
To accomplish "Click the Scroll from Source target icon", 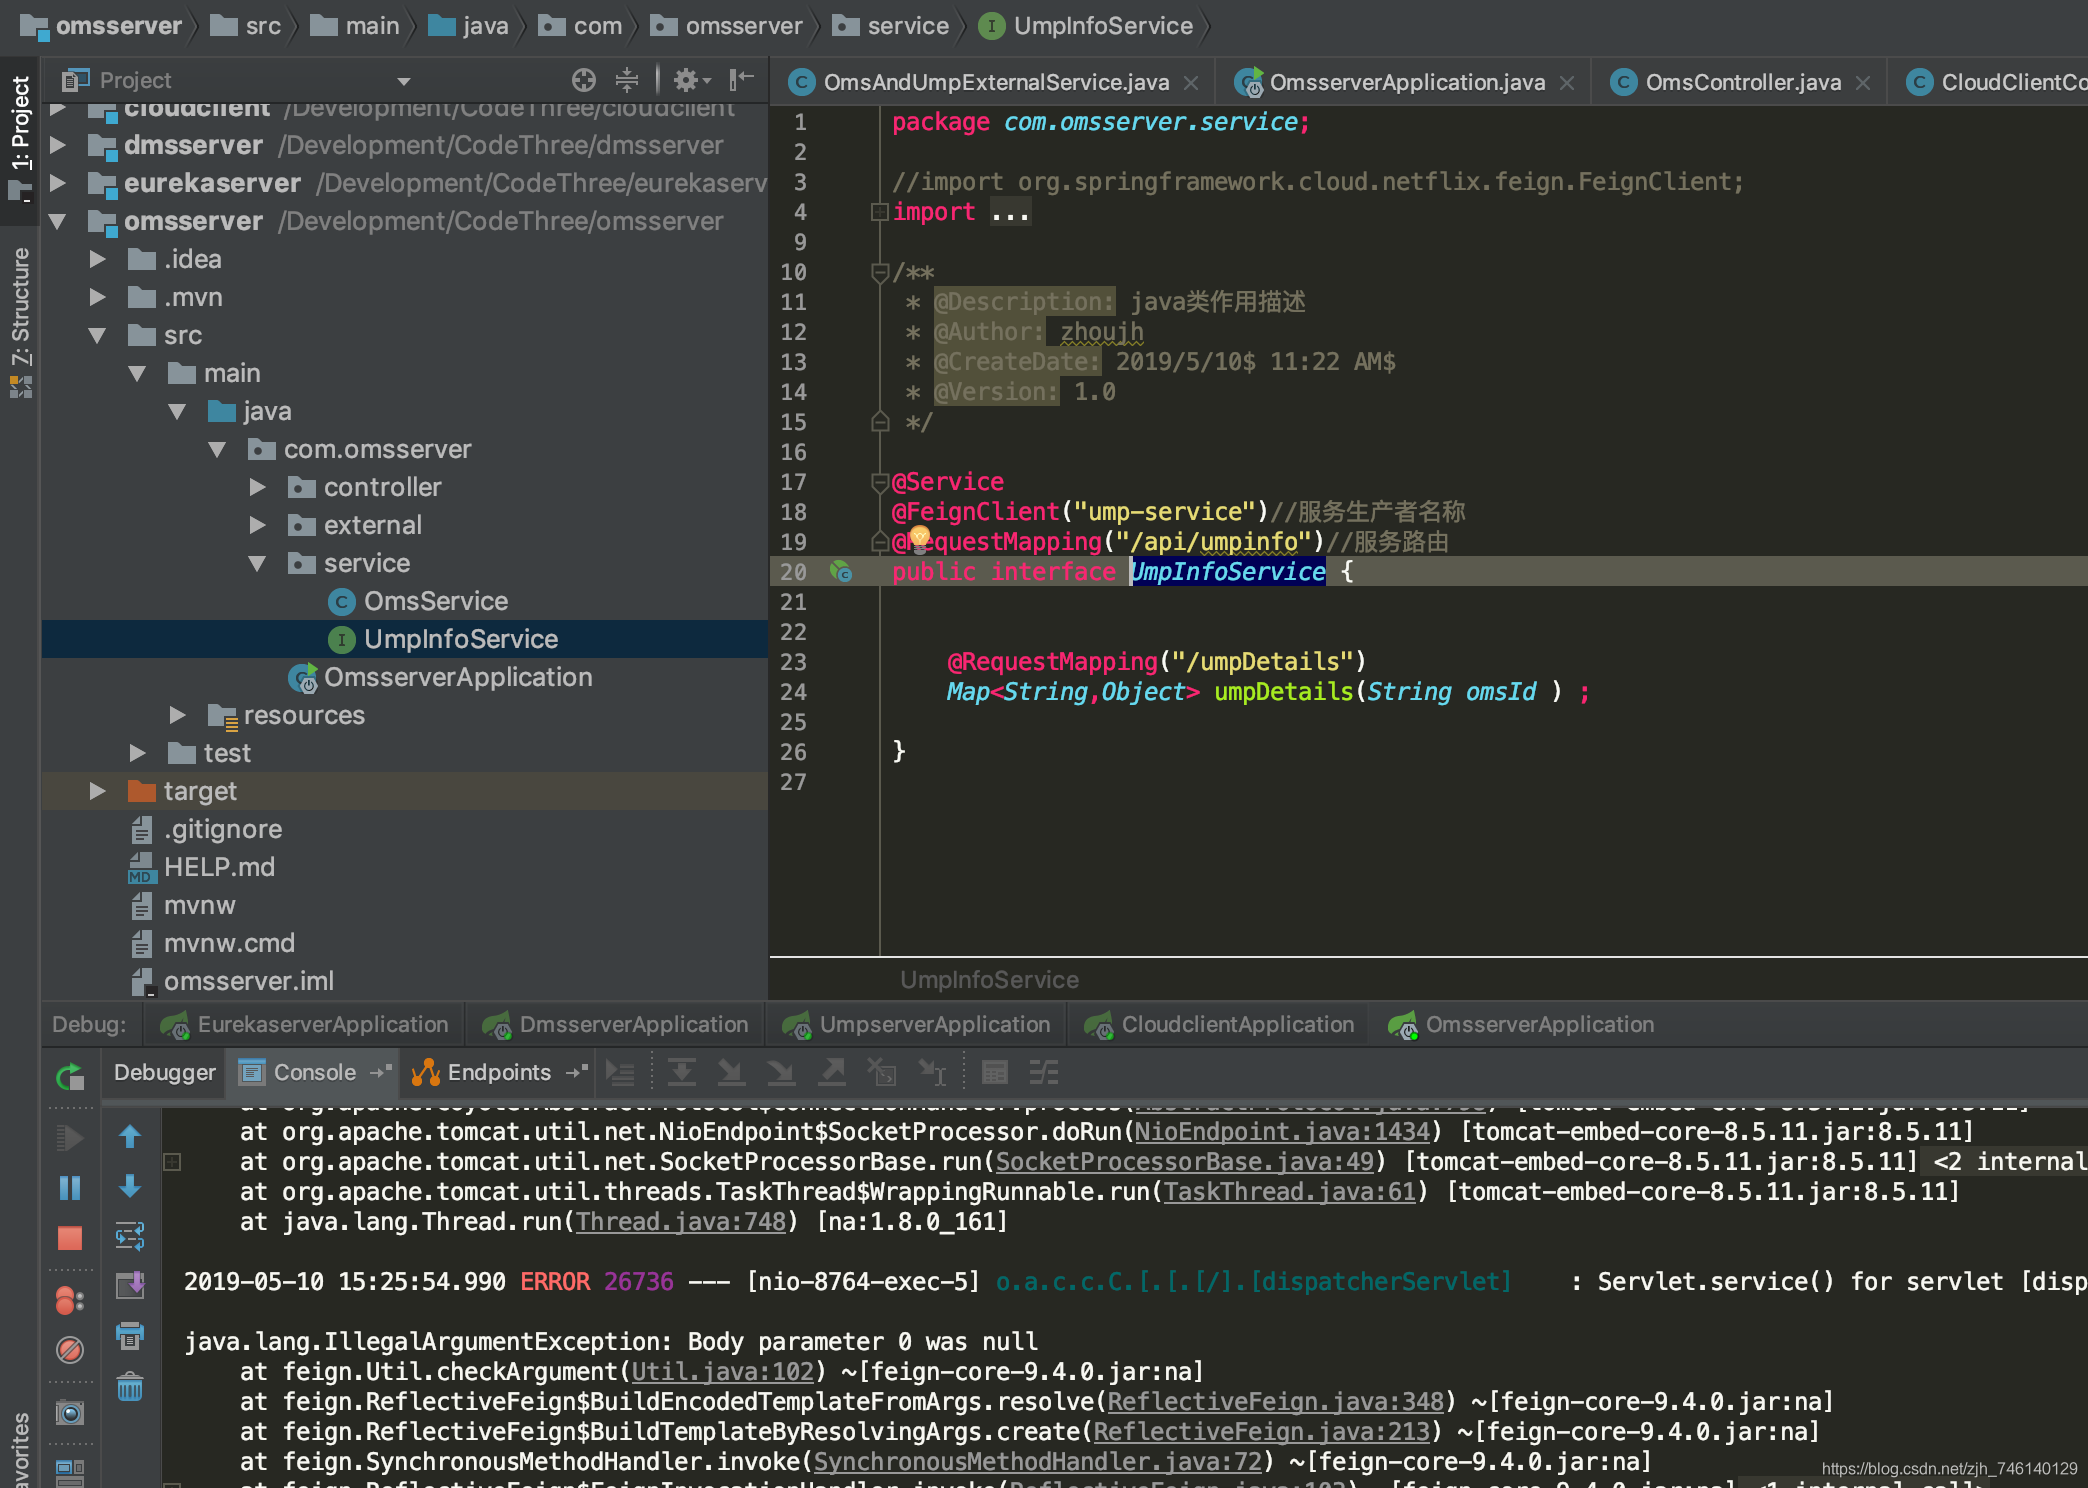I will (x=584, y=80).
